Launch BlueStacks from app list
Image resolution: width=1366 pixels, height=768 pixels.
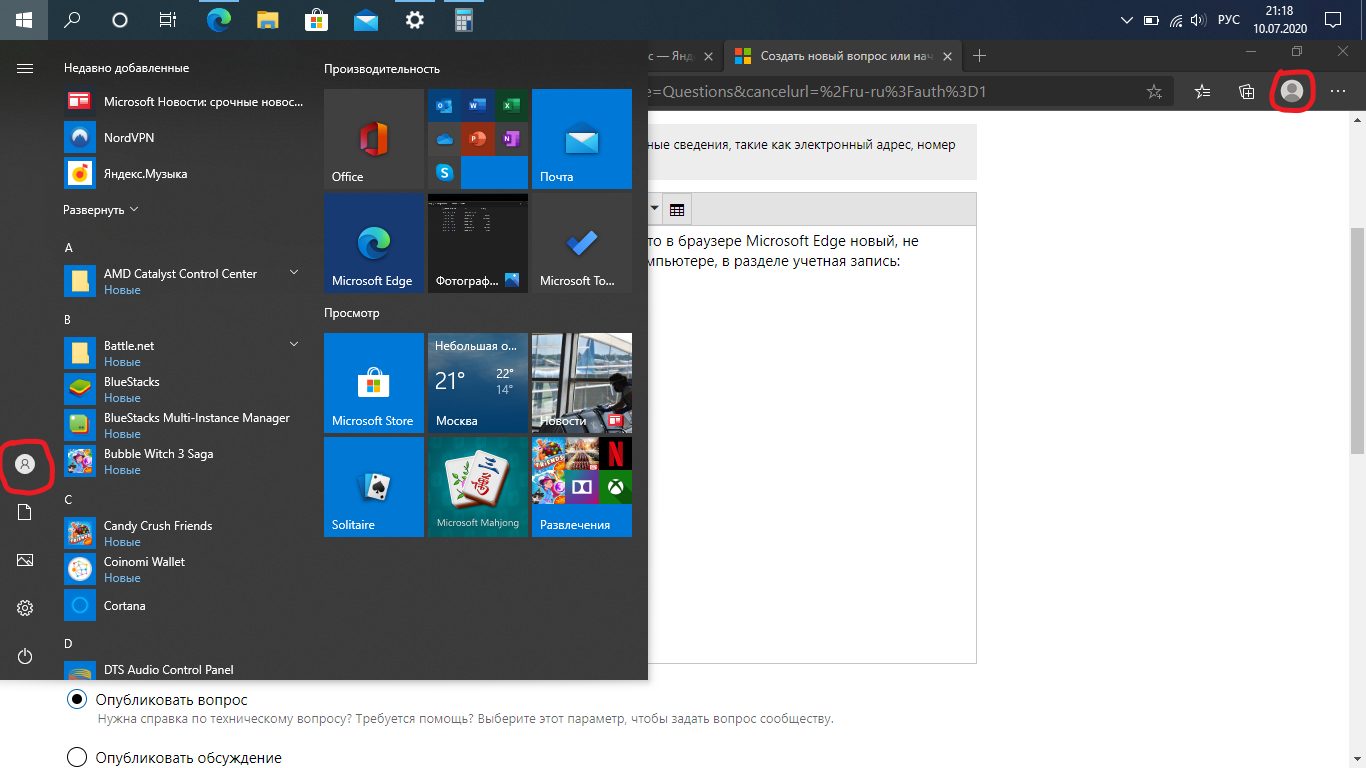[x=184, y=389]
